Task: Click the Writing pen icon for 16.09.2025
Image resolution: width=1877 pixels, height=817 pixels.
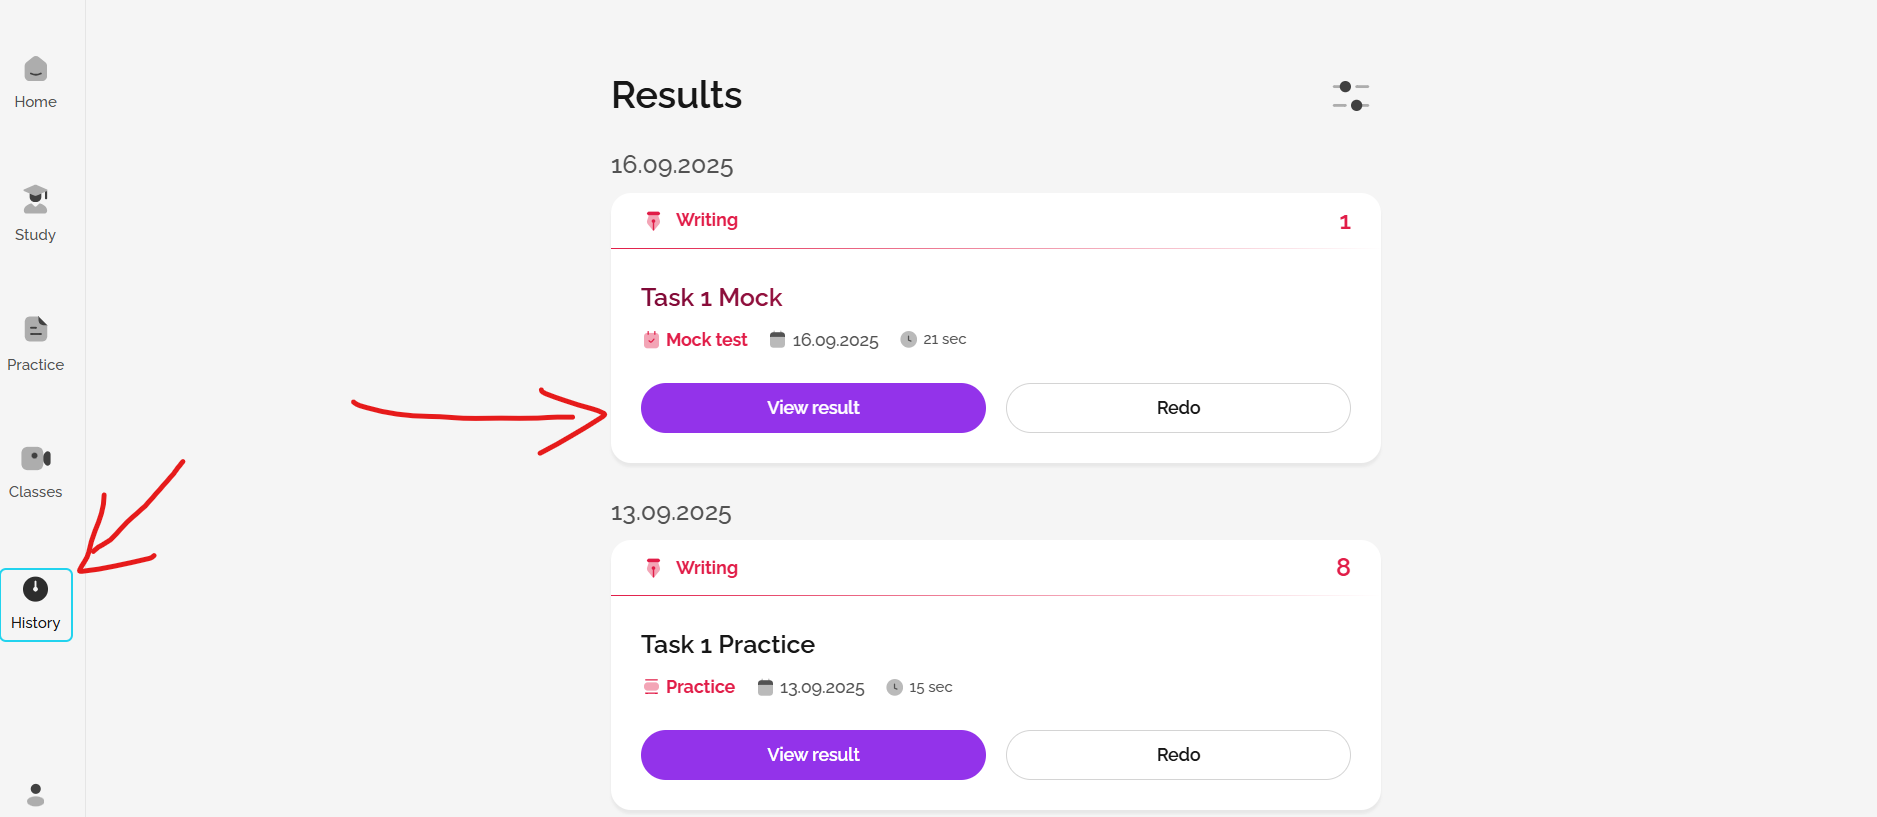Action: pos(653,221)
